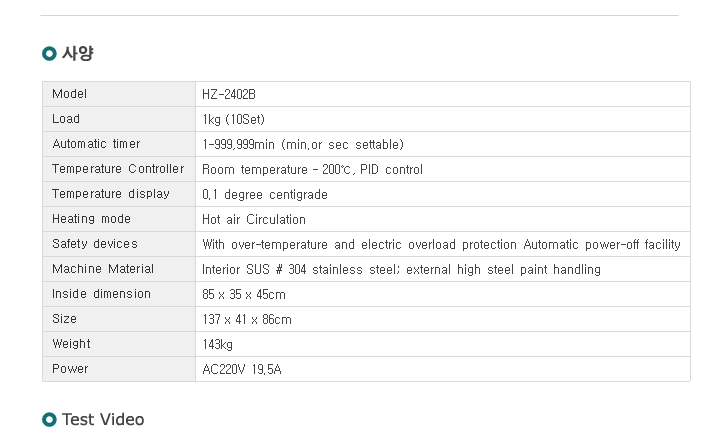The image size is (721, 441).
Task: Click the teal bullet icon beside Test Video
Action: (49, 419)
